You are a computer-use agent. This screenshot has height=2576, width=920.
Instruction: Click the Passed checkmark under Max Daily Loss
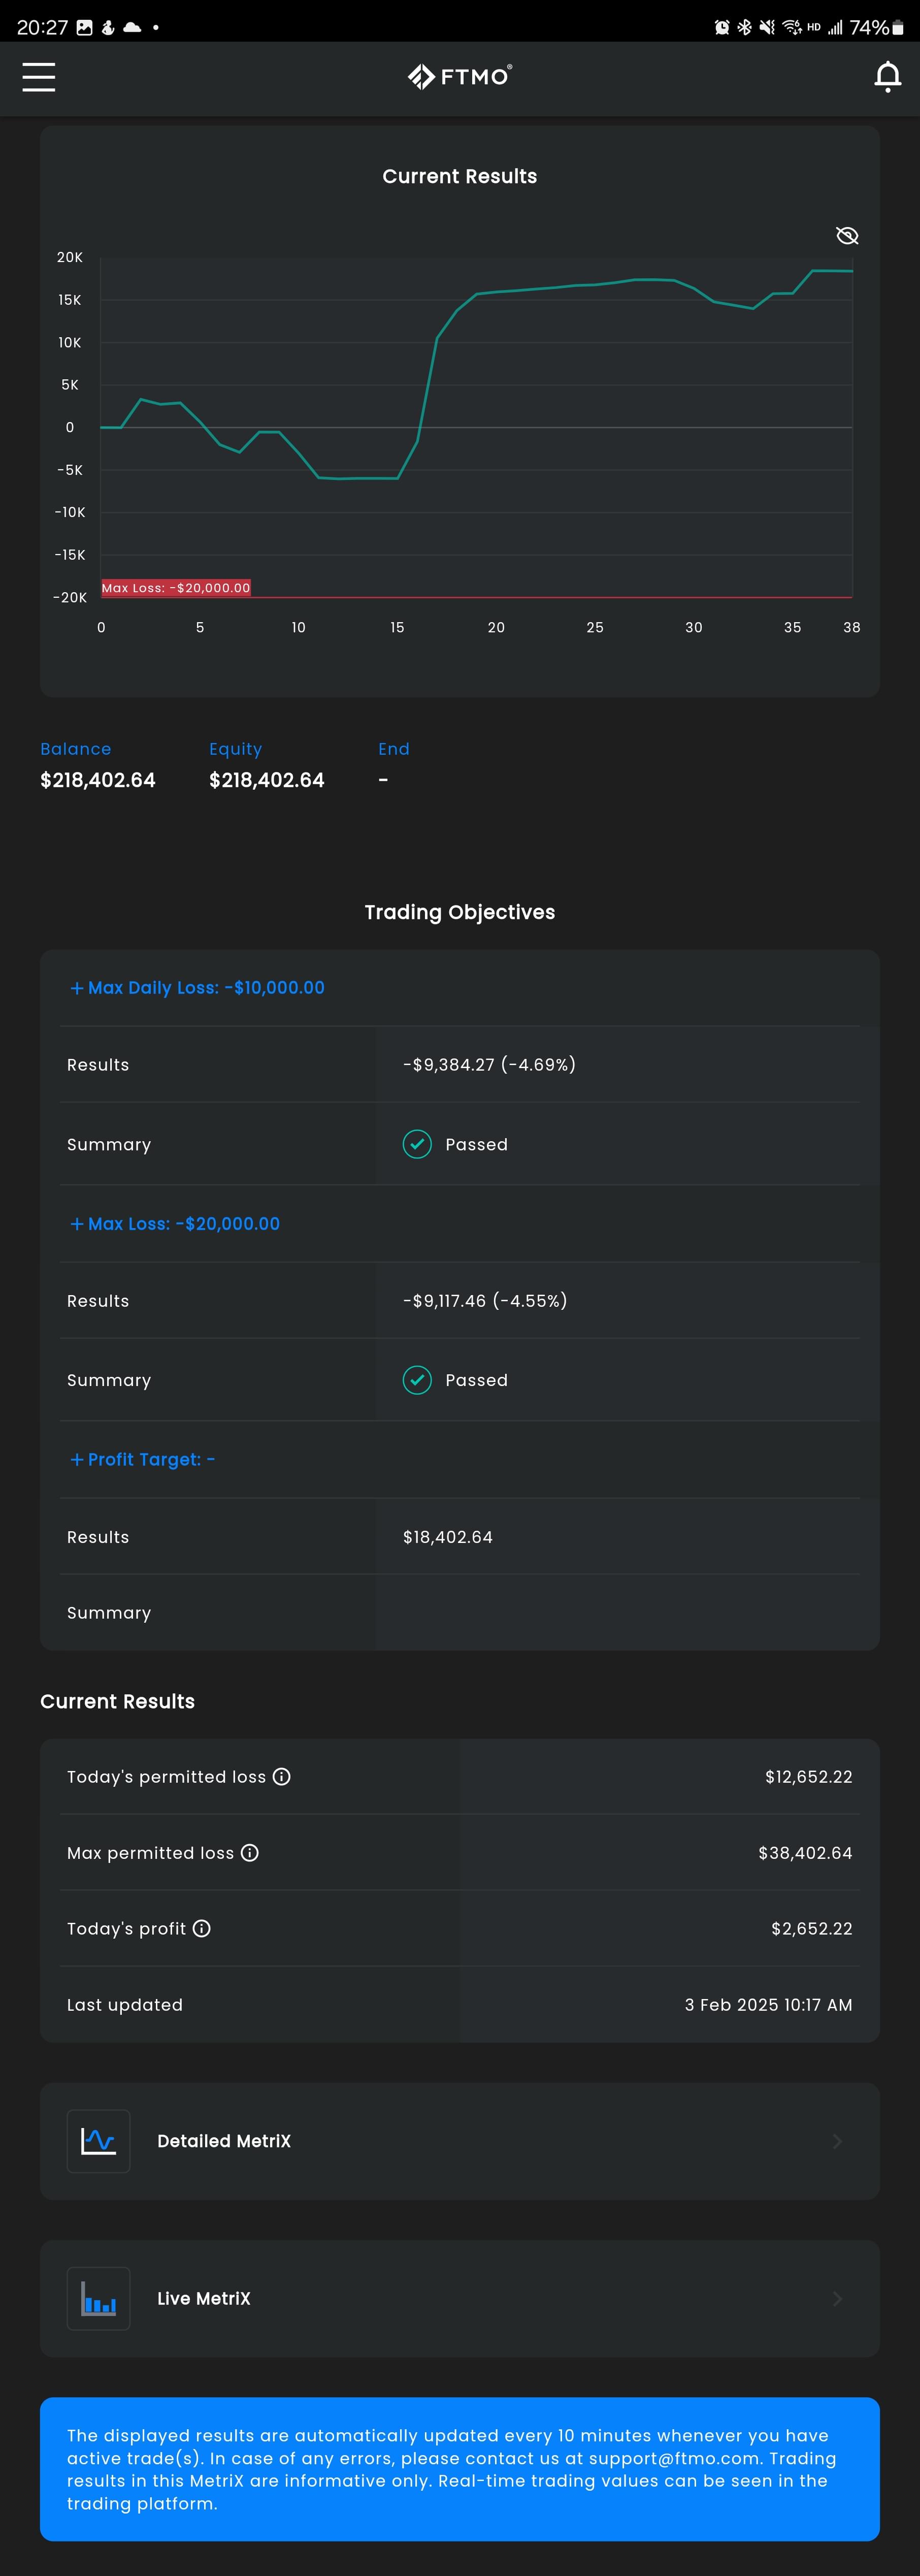[x=417, y=1144]
